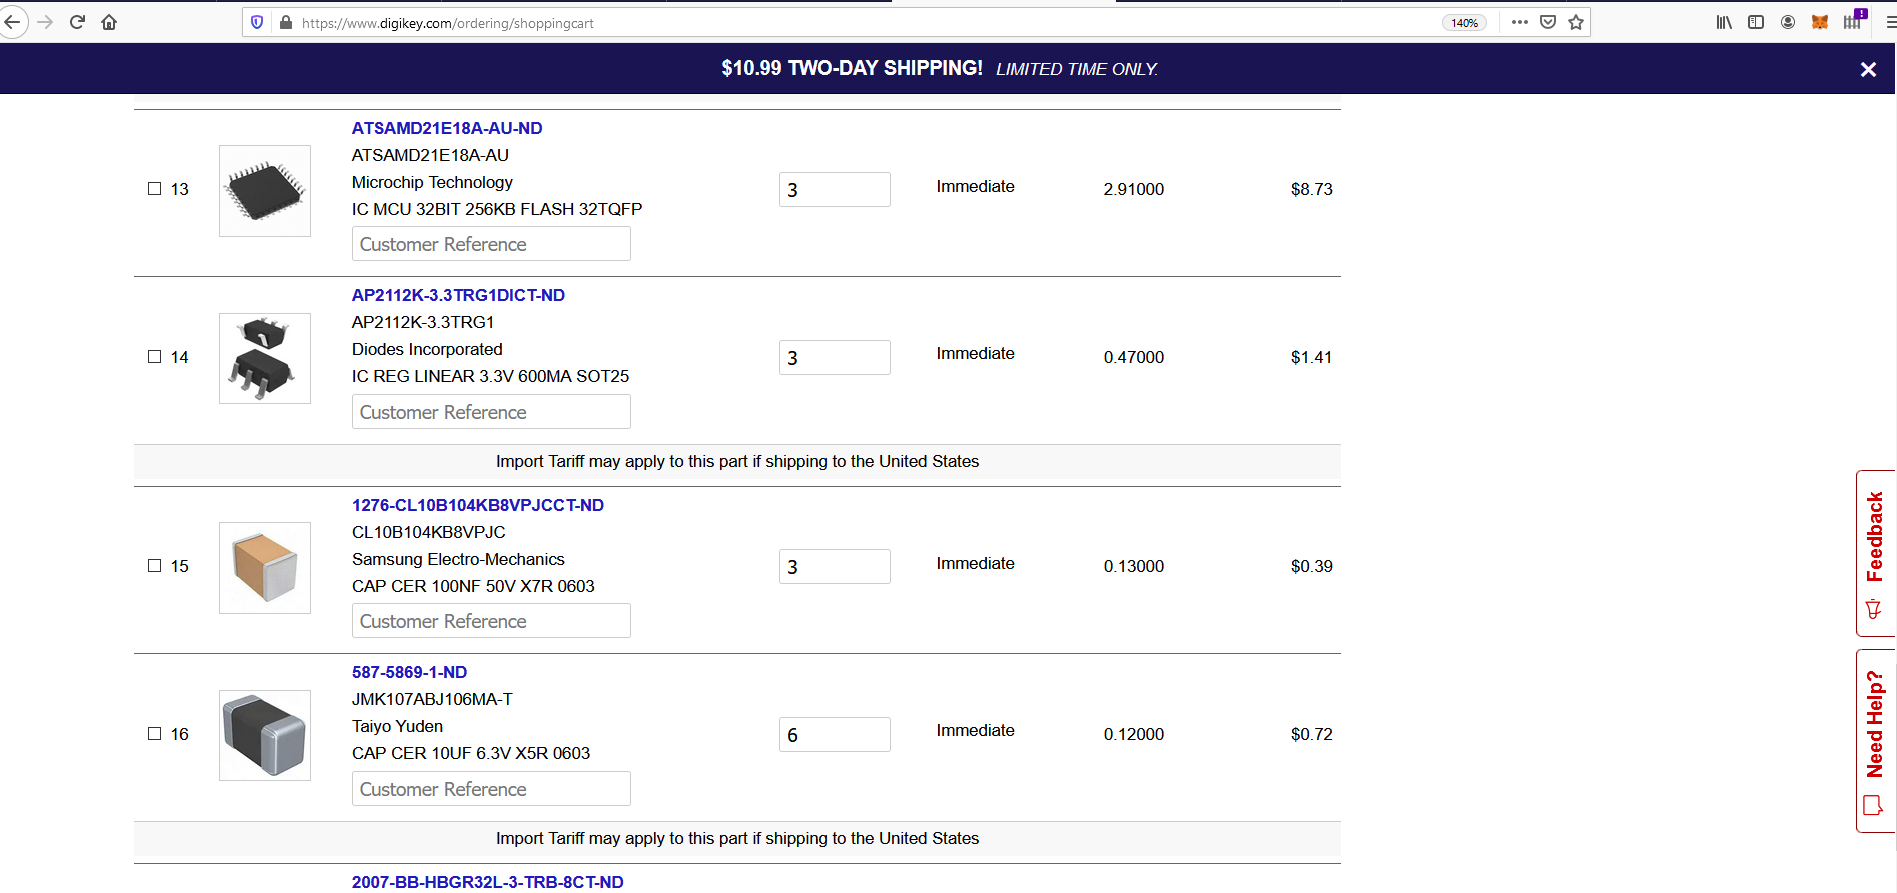
Task: Click the capacitor thumbnail for item 15
Action: point(265,567)
